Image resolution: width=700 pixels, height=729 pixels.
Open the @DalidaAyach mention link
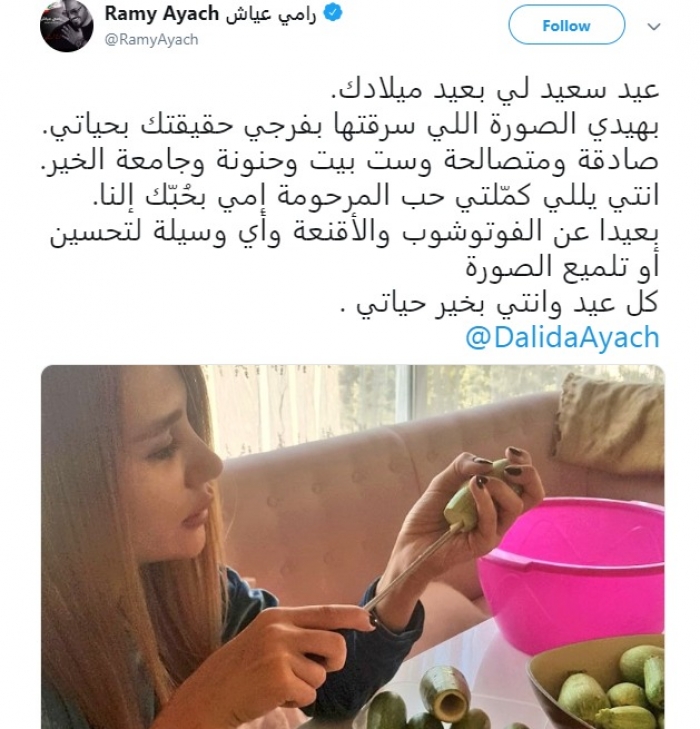click(x=562, y=338)
